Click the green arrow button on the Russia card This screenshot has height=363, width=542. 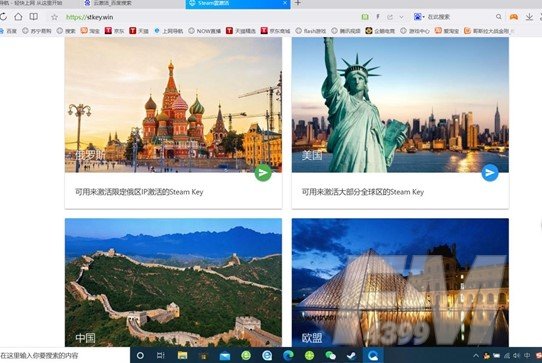tap(263, 173)
